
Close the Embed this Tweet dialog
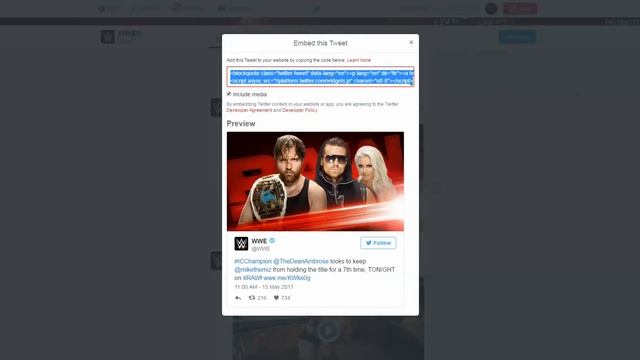pyautogui.click(x=411, y=42)
